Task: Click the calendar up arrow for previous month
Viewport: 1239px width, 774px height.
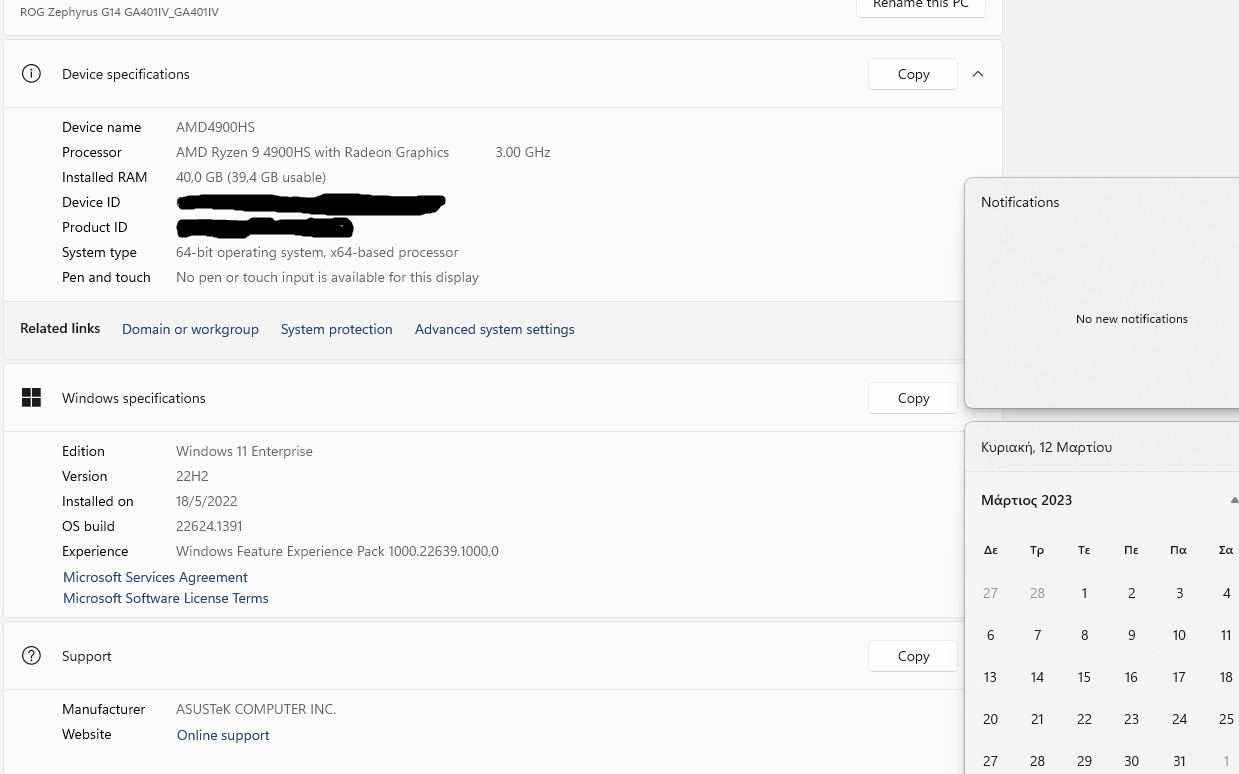Action: click(1234, 500)
